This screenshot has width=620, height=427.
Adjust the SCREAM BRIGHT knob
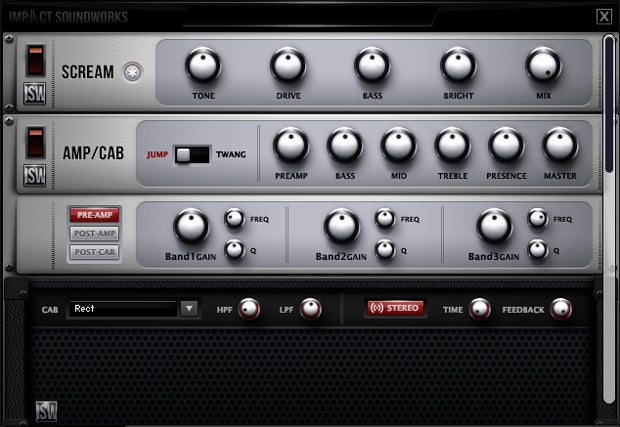pyautogui.click(x=458, y=66)
